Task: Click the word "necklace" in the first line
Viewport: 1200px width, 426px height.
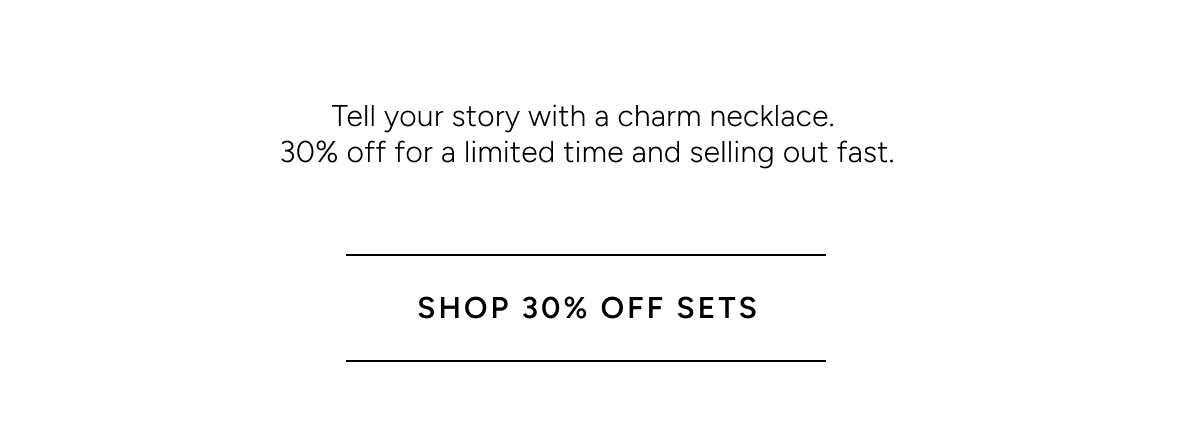Action: click(x=771, y=117)
